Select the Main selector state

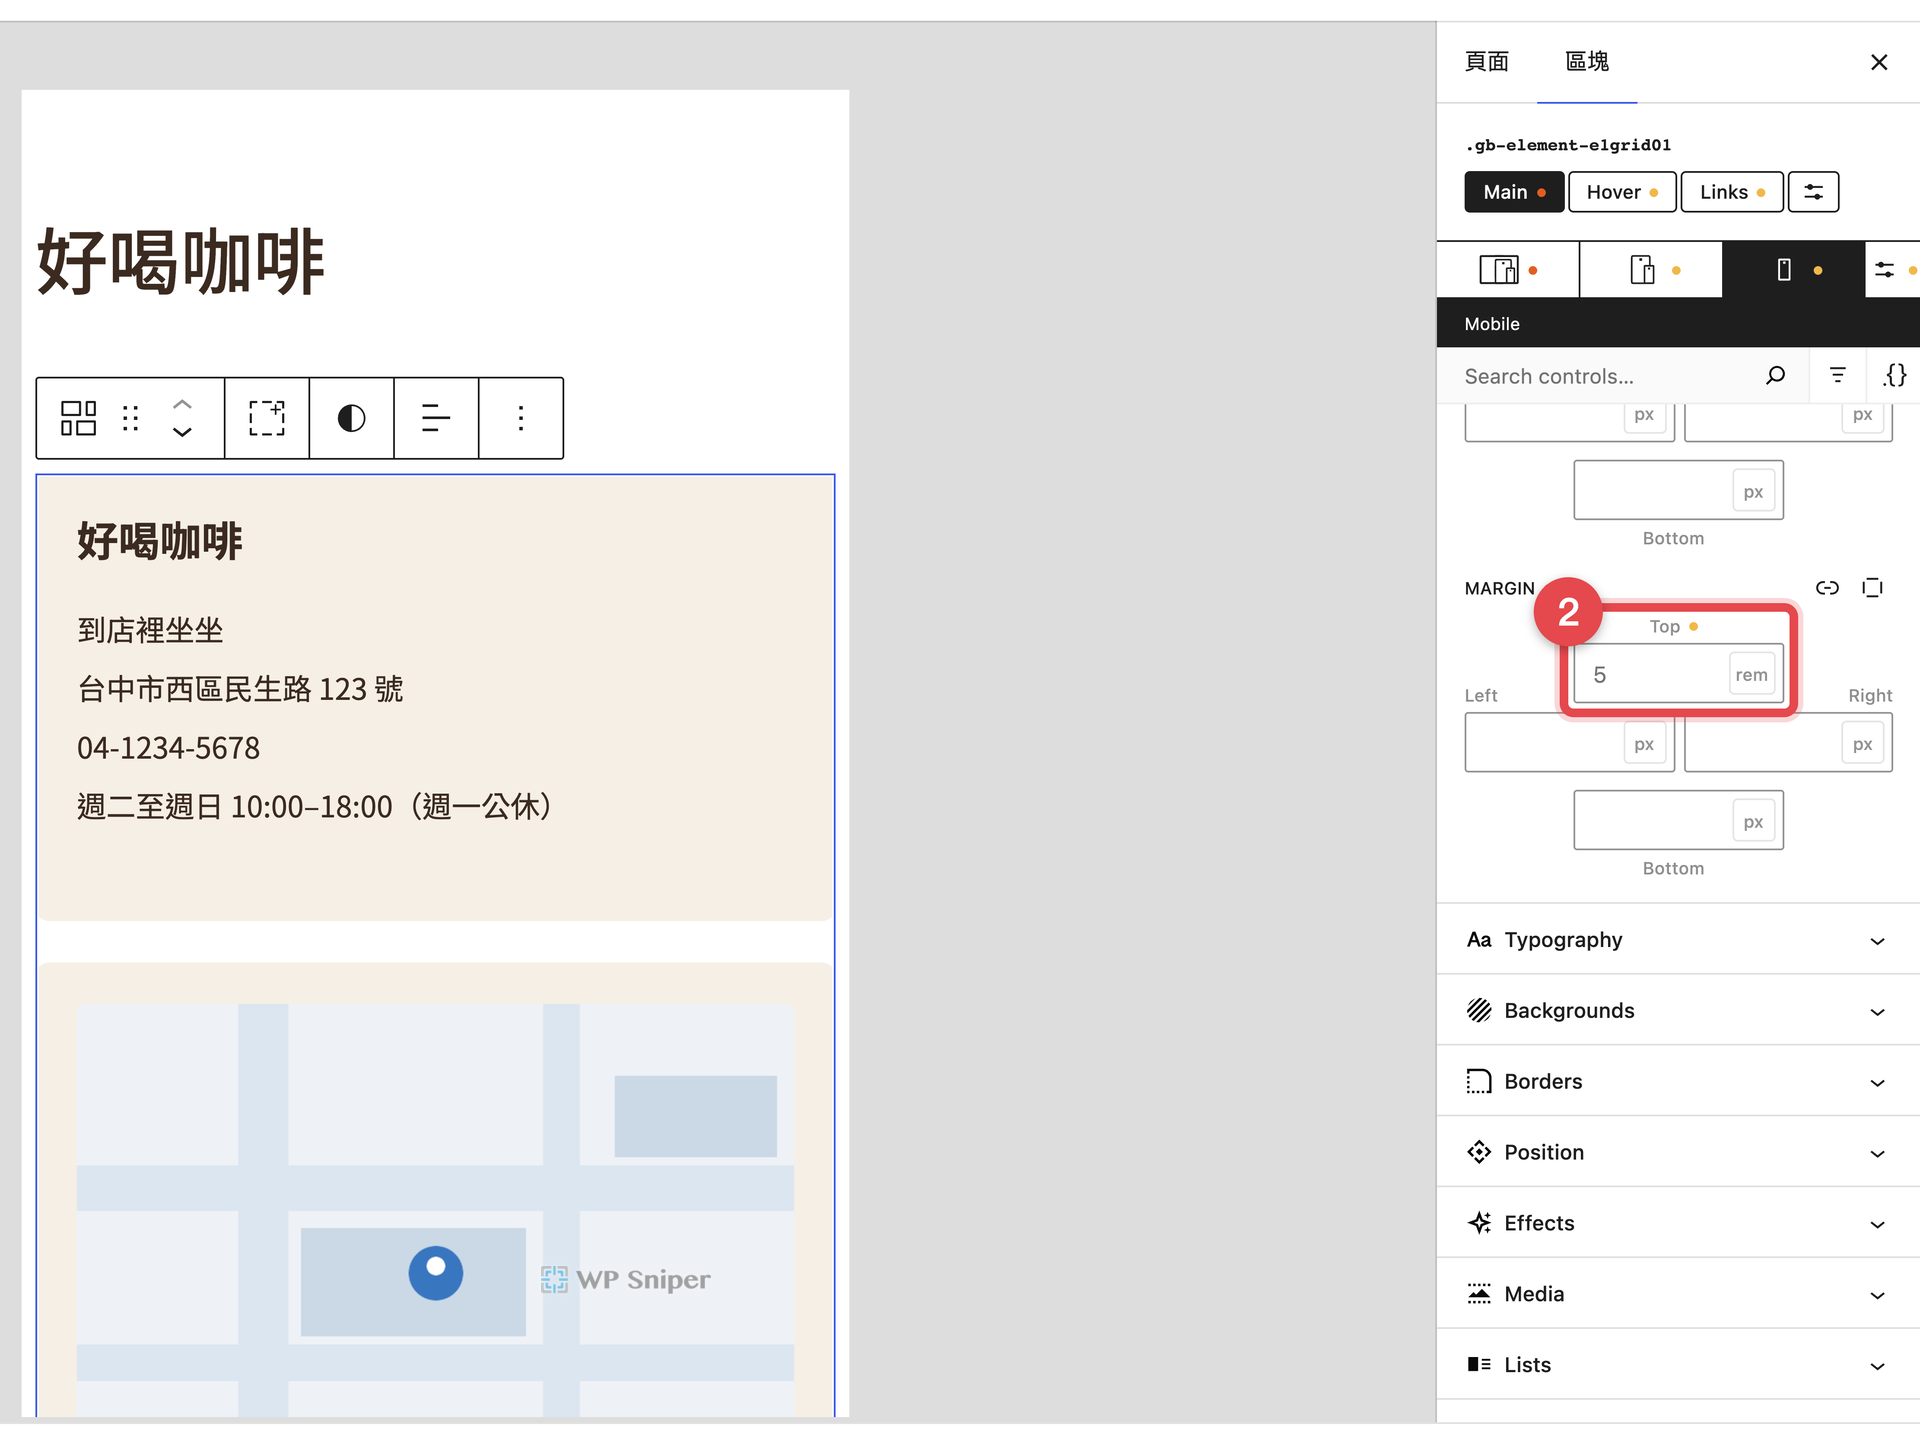tap(1514, 192)
